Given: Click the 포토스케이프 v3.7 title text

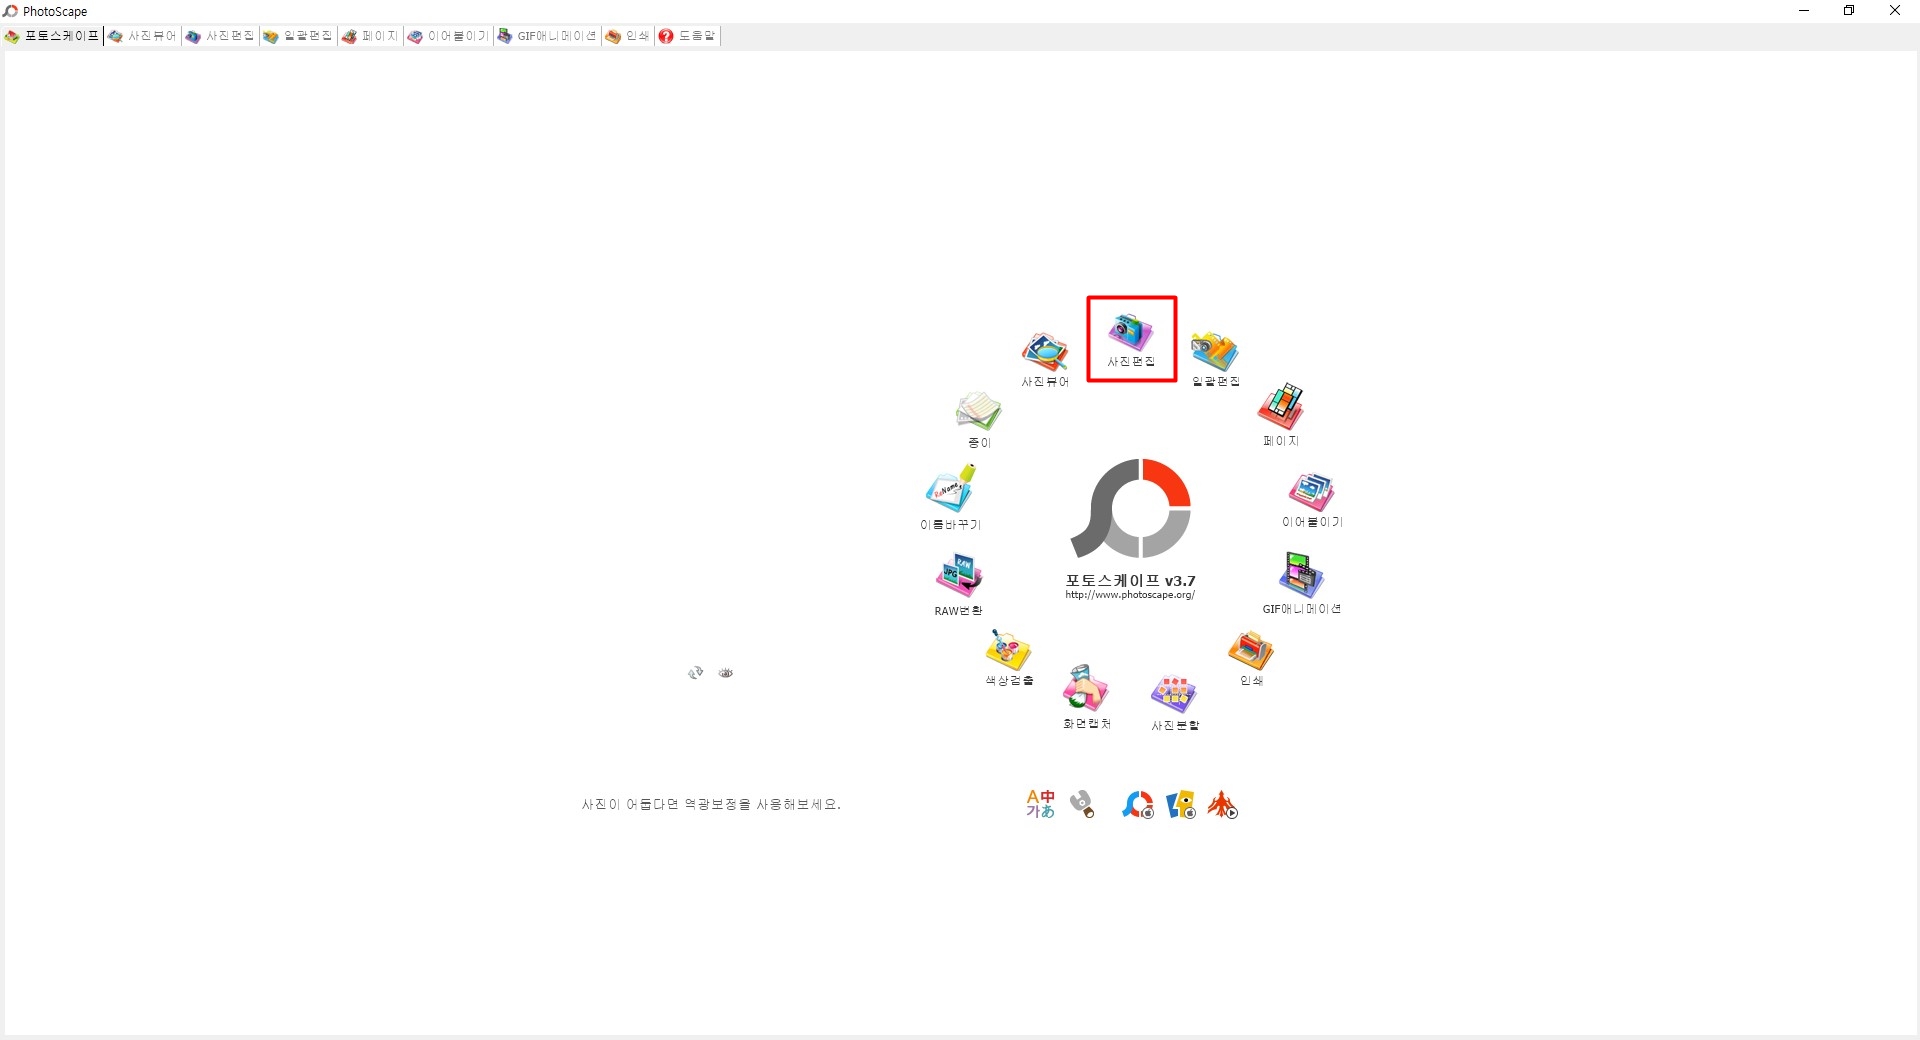Looking at the screenshot, I should pyautogui.click(x=1130, y=580).
